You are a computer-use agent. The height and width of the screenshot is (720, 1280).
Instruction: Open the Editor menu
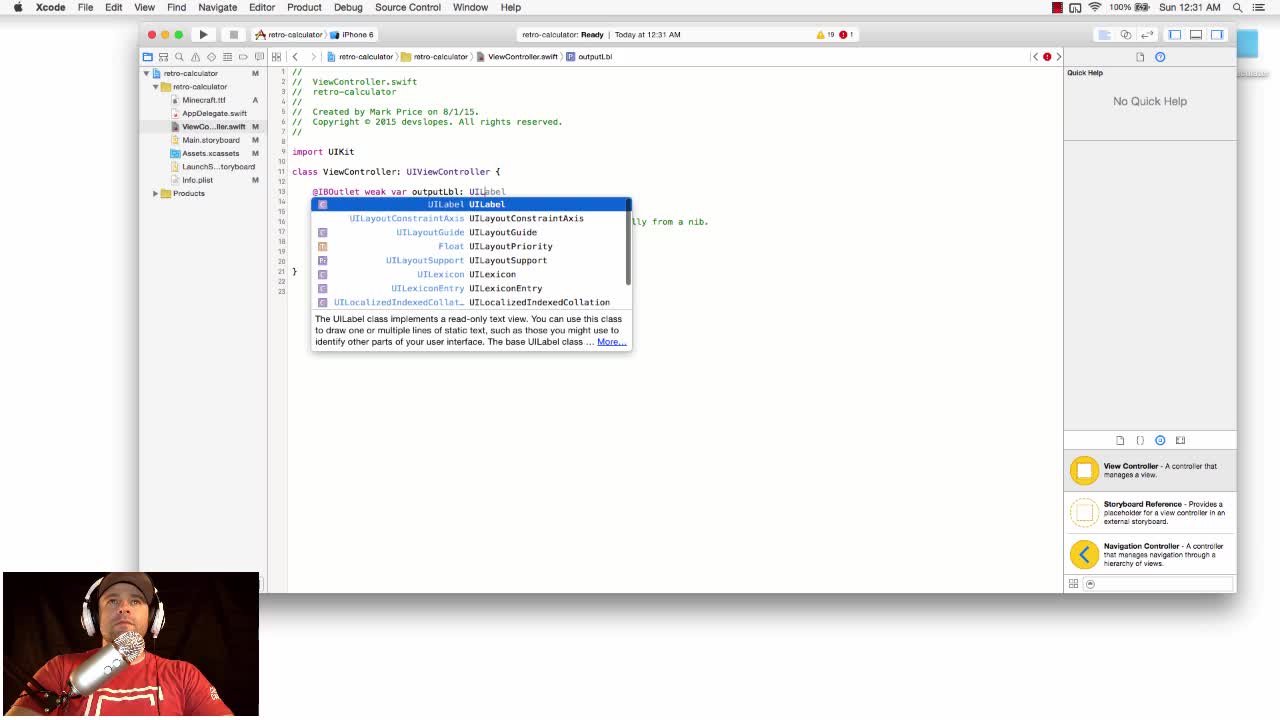pyautogui.click(x=262, y=7)
